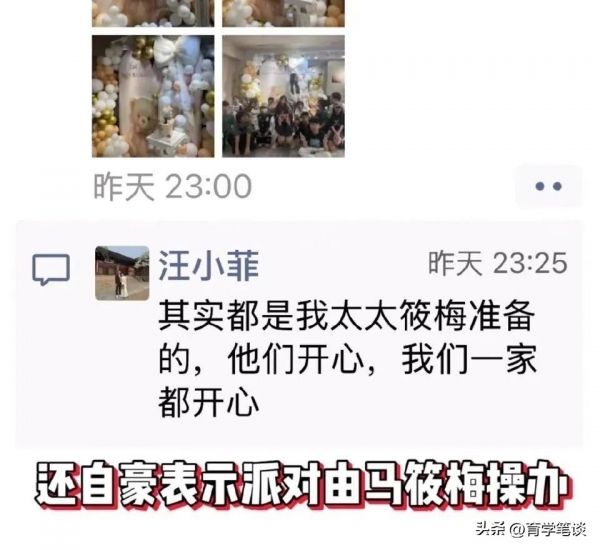Click the 头条 watermark logo text

(492, 530)
